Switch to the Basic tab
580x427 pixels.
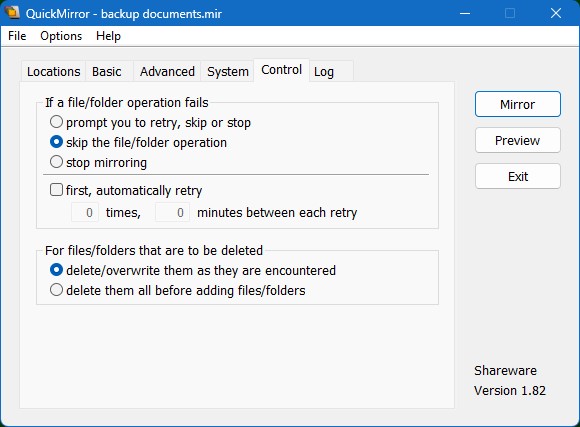click(x=107, y=71)
